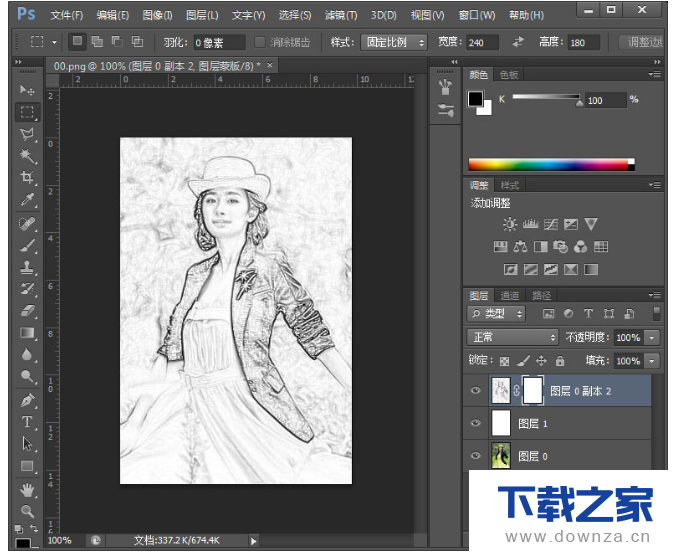Open the Adjustments panel flyout menu
Viewport: 679px width, 555px height.
[x=655, y=185]
